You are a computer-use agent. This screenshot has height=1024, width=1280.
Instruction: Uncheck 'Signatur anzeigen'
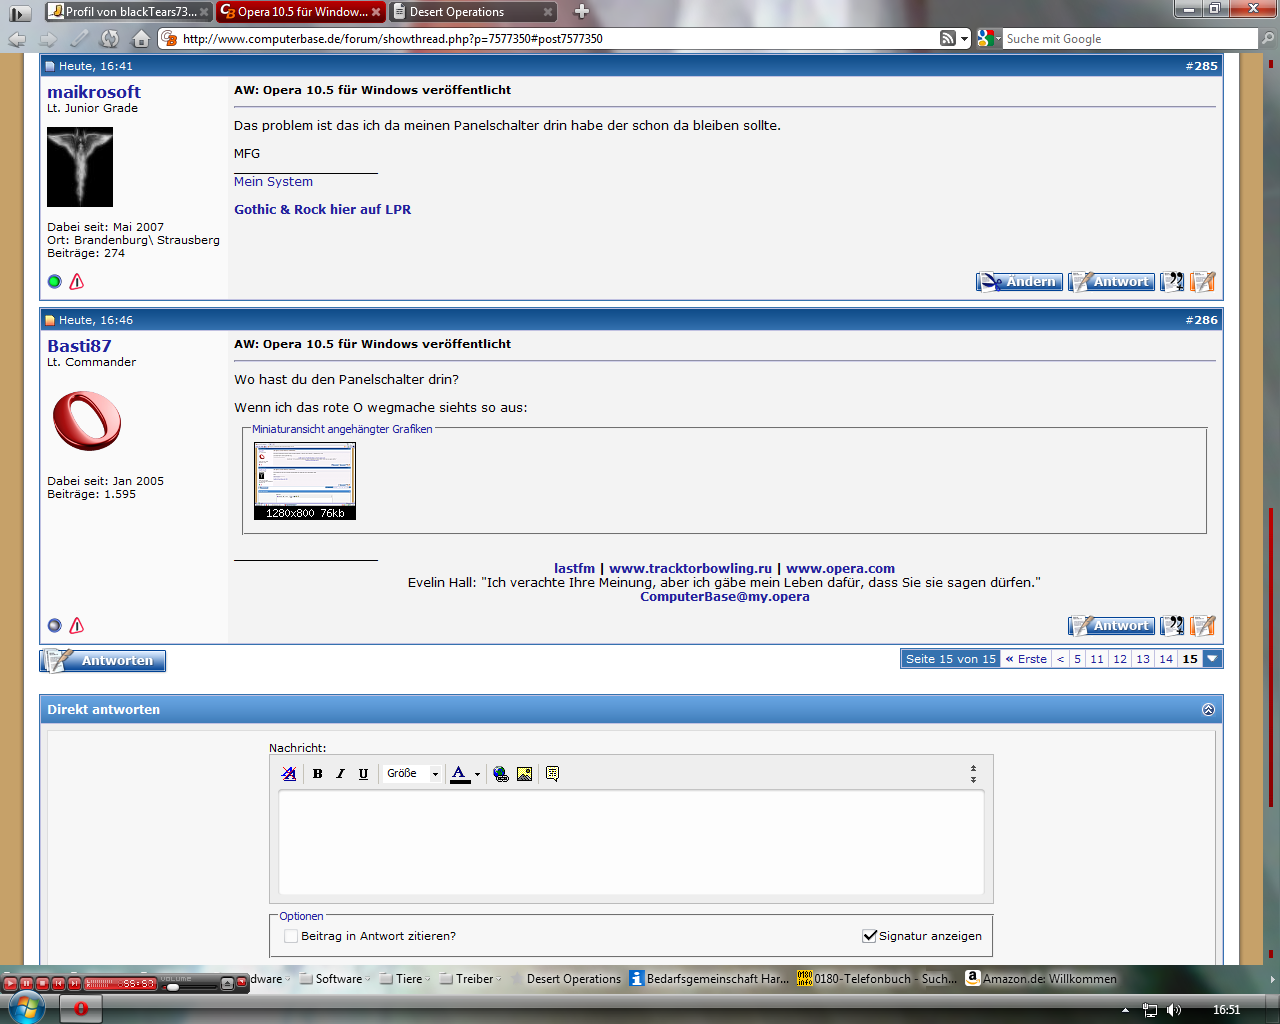click(869, 936)
